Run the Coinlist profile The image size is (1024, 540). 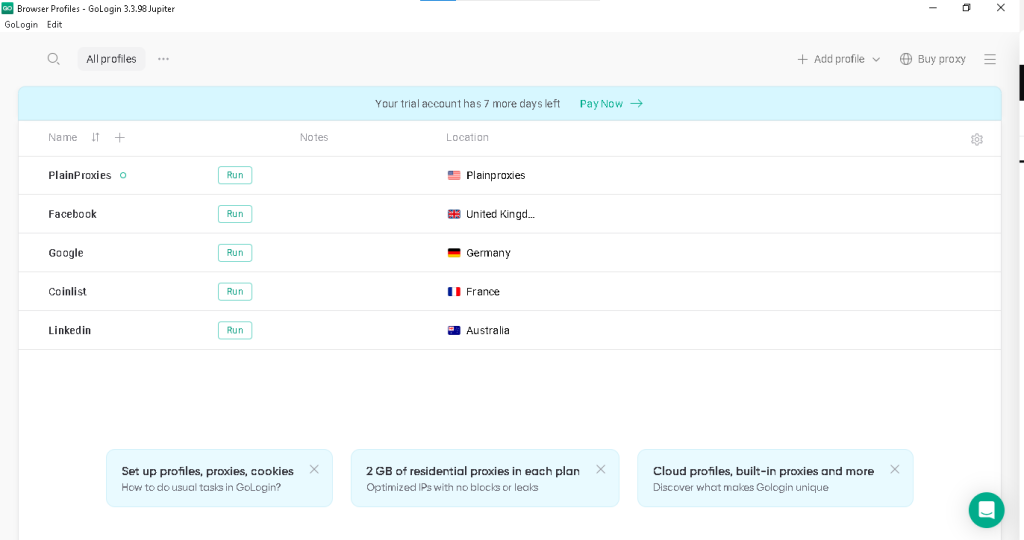coord(235,291)
